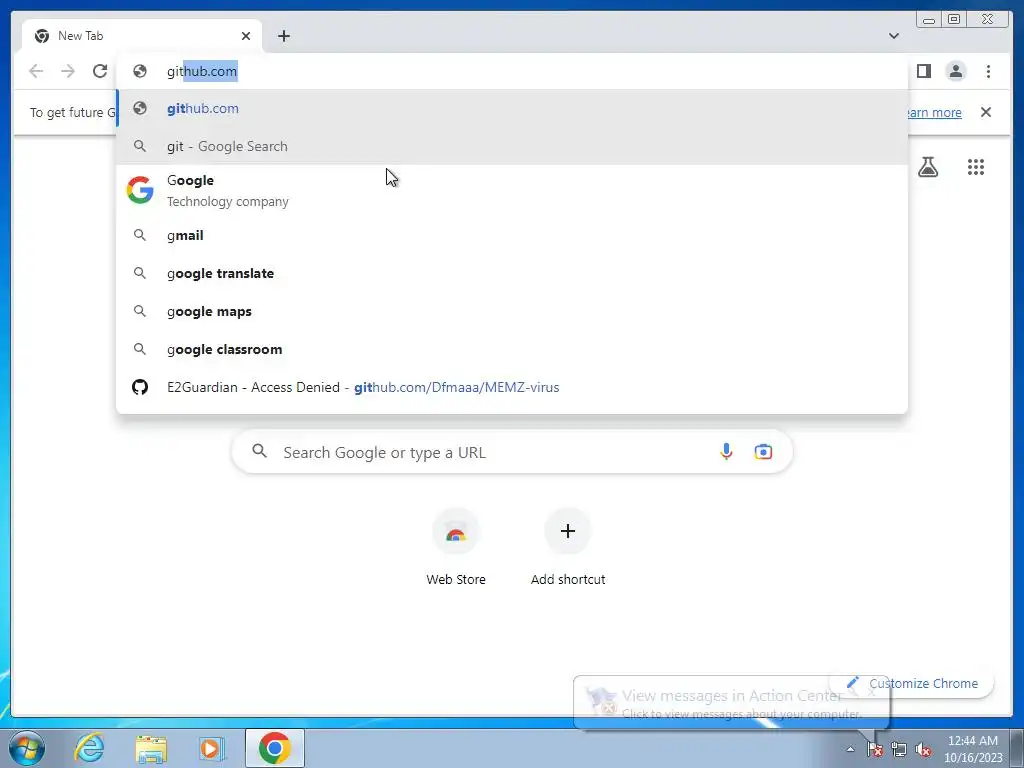Close the New Tab tab

246,36
